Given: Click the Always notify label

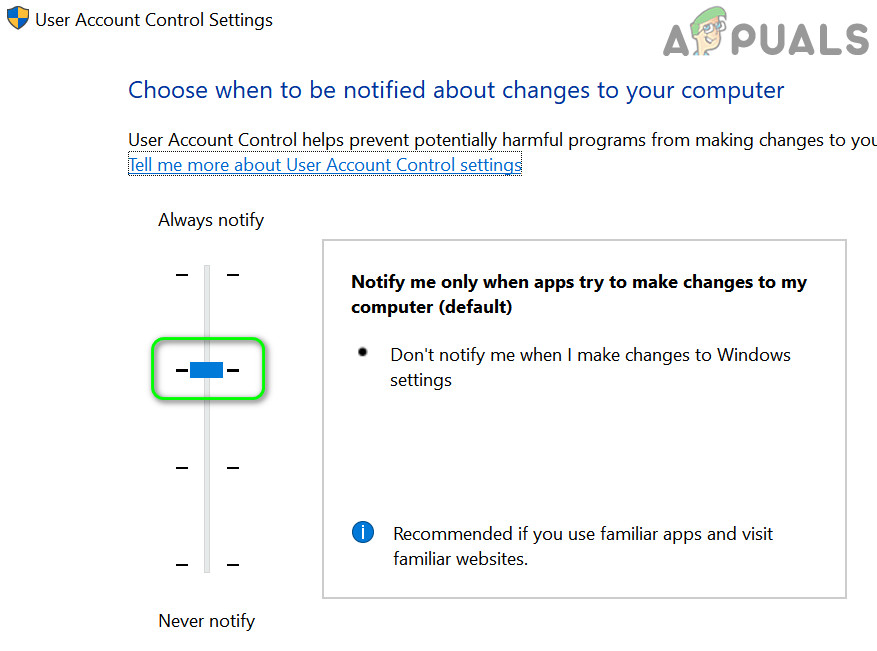Looking at the screenshot, I should click(x=211, y=220).
